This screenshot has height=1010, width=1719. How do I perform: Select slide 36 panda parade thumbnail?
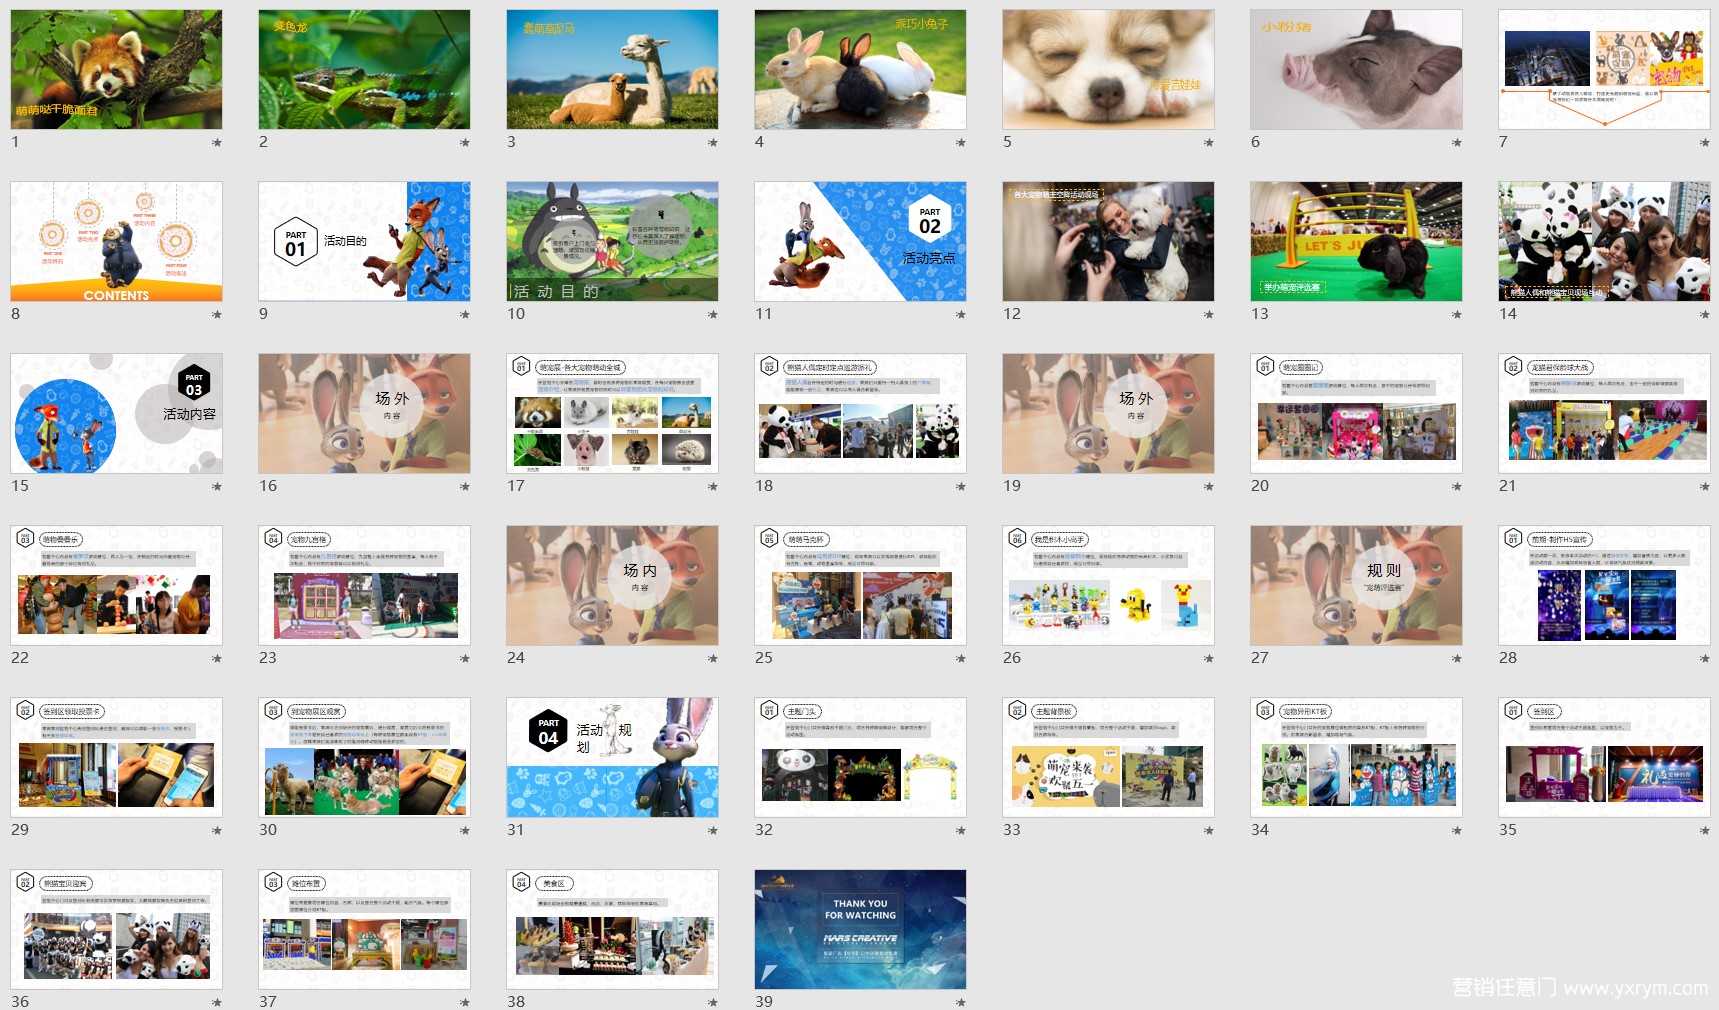[117, 929]
